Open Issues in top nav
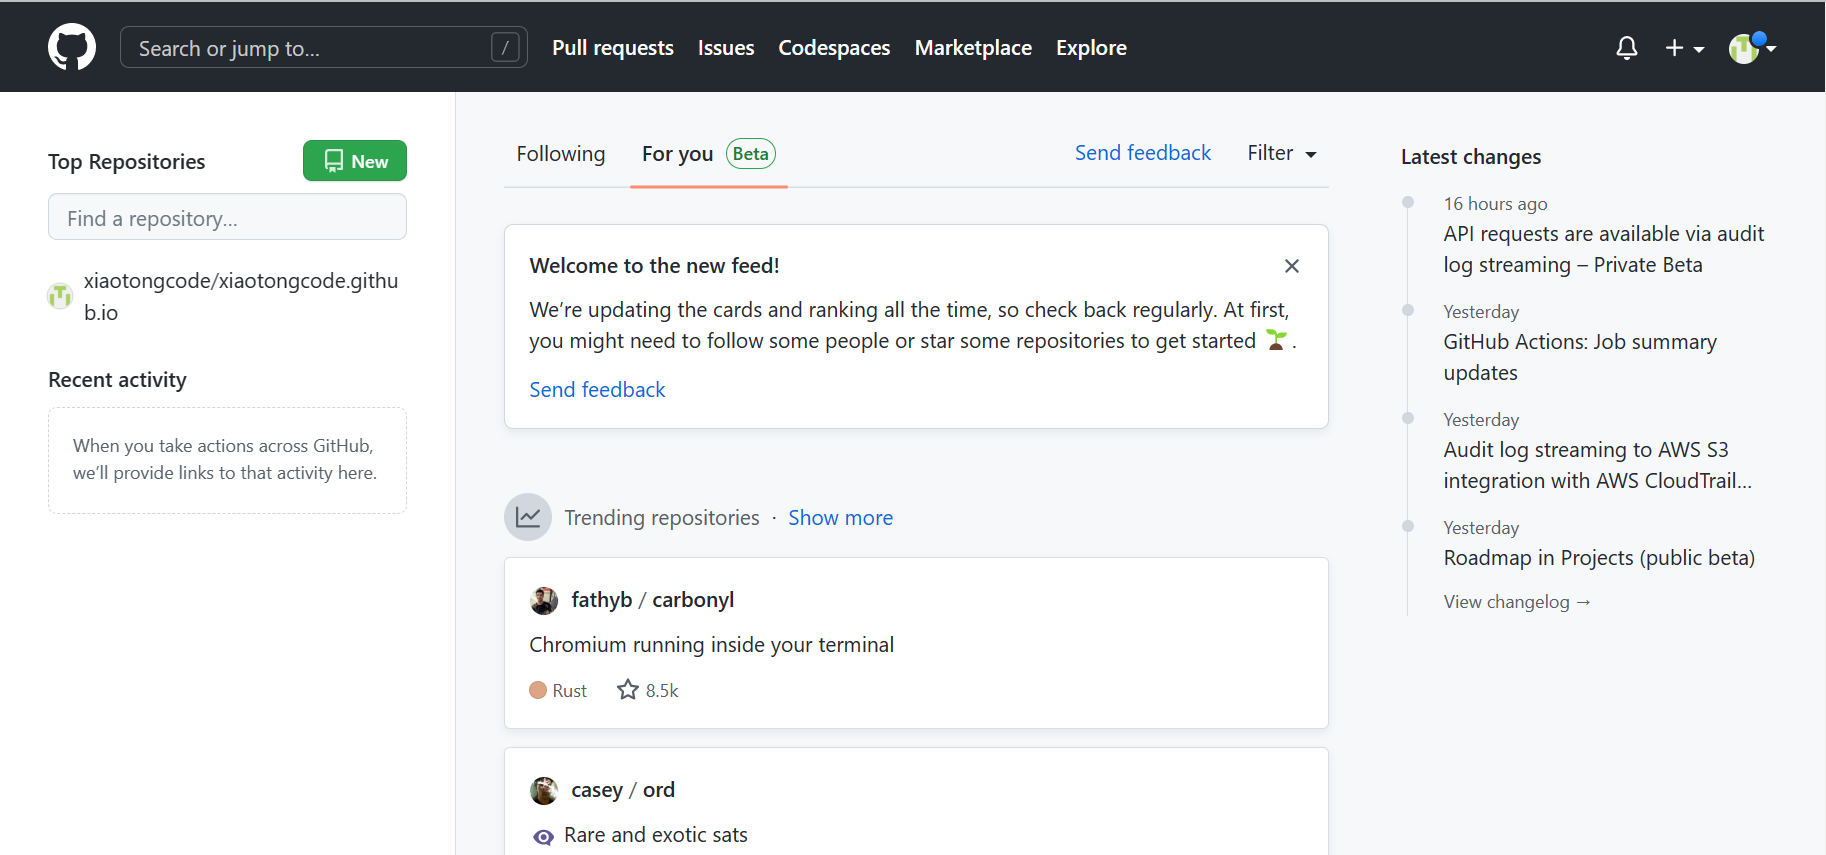Image resolution: width=1826 pixels, height=855 pixels. (726, 48)
